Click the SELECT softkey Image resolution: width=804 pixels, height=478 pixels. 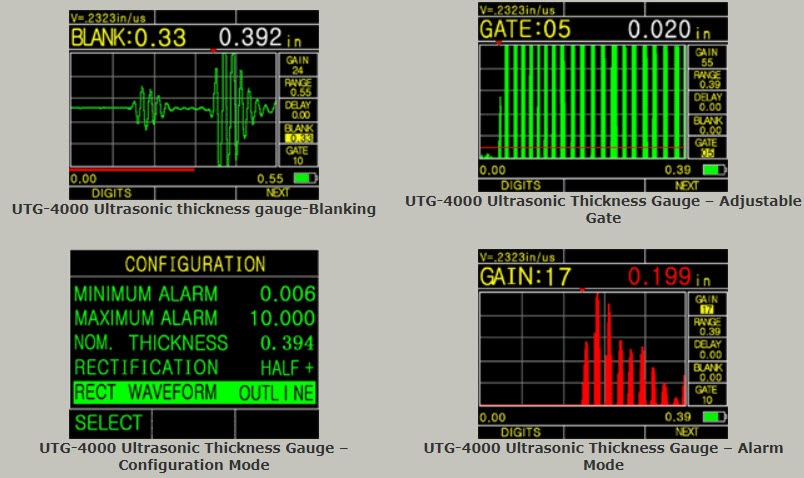click(x=109, y=423)
